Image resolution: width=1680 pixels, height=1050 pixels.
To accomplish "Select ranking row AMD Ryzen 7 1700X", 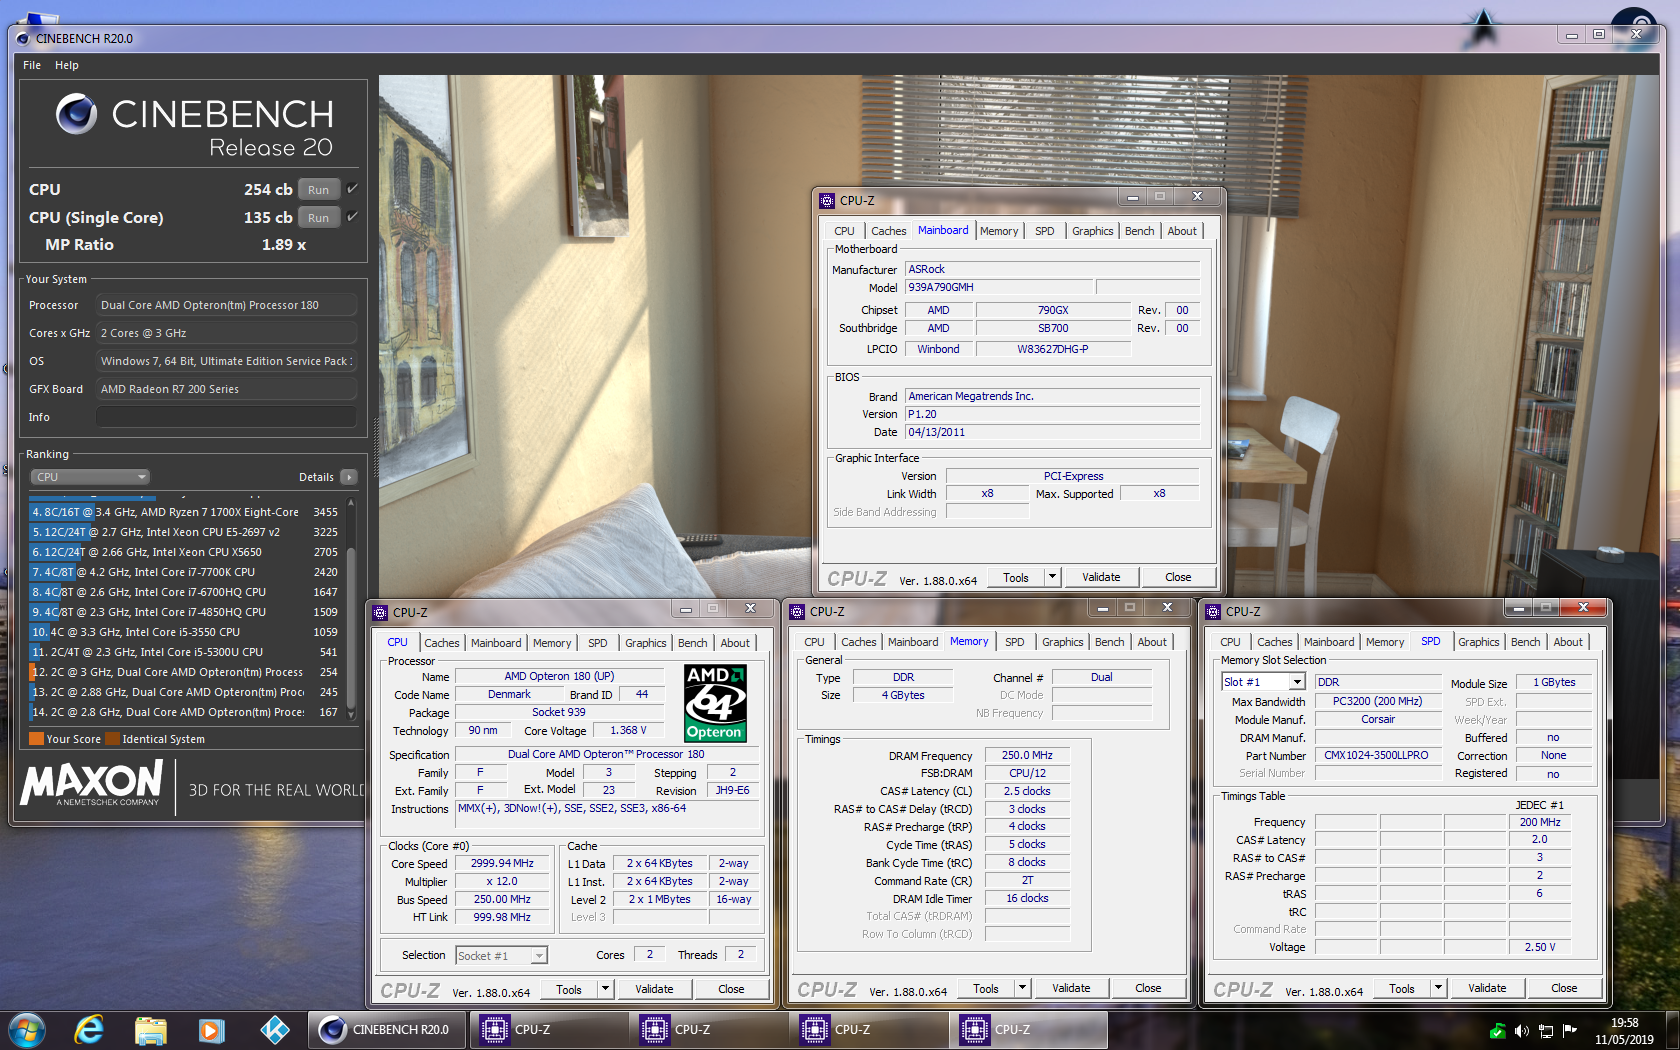I will [x=185, y=512].
